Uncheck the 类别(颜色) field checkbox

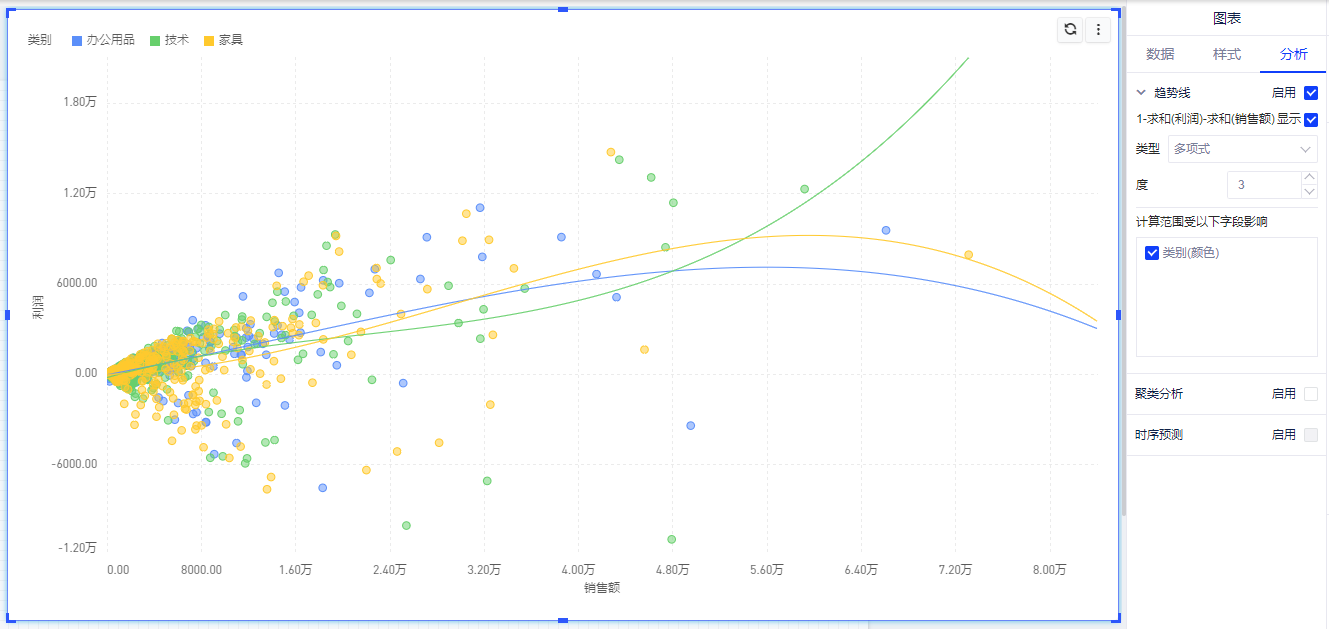1152,253
